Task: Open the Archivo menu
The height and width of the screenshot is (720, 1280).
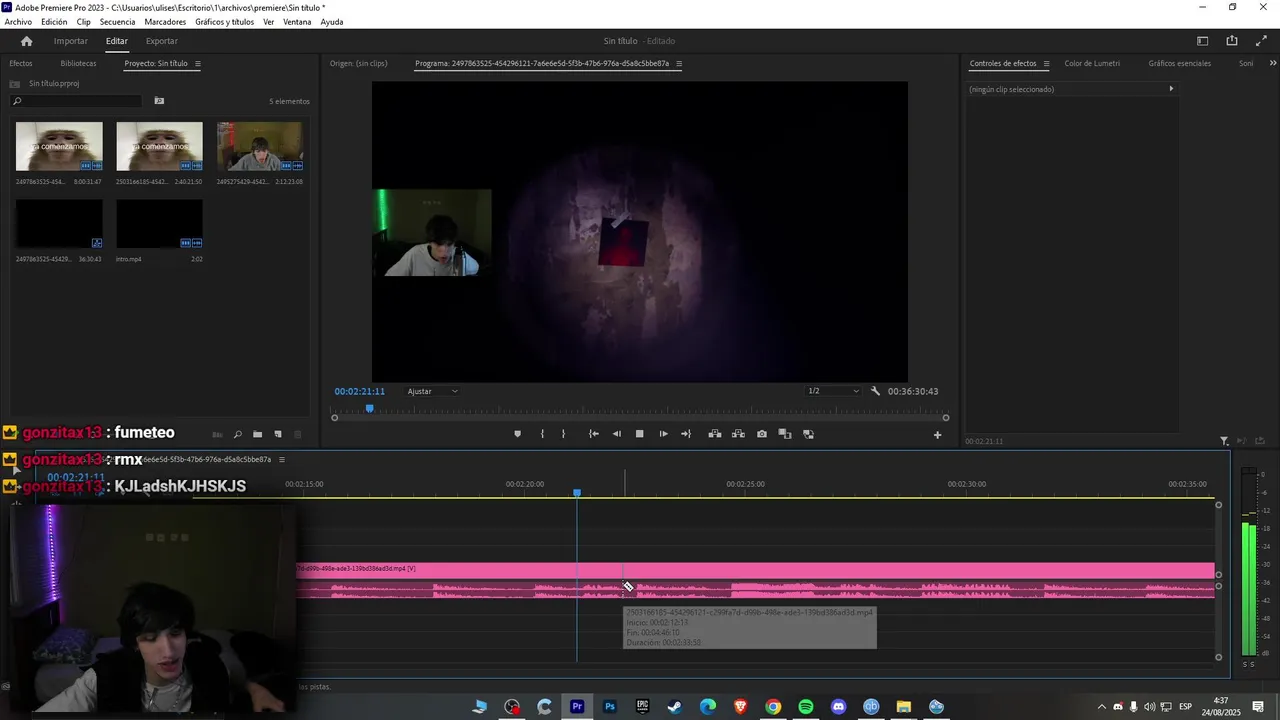Action: pos(18,22)
